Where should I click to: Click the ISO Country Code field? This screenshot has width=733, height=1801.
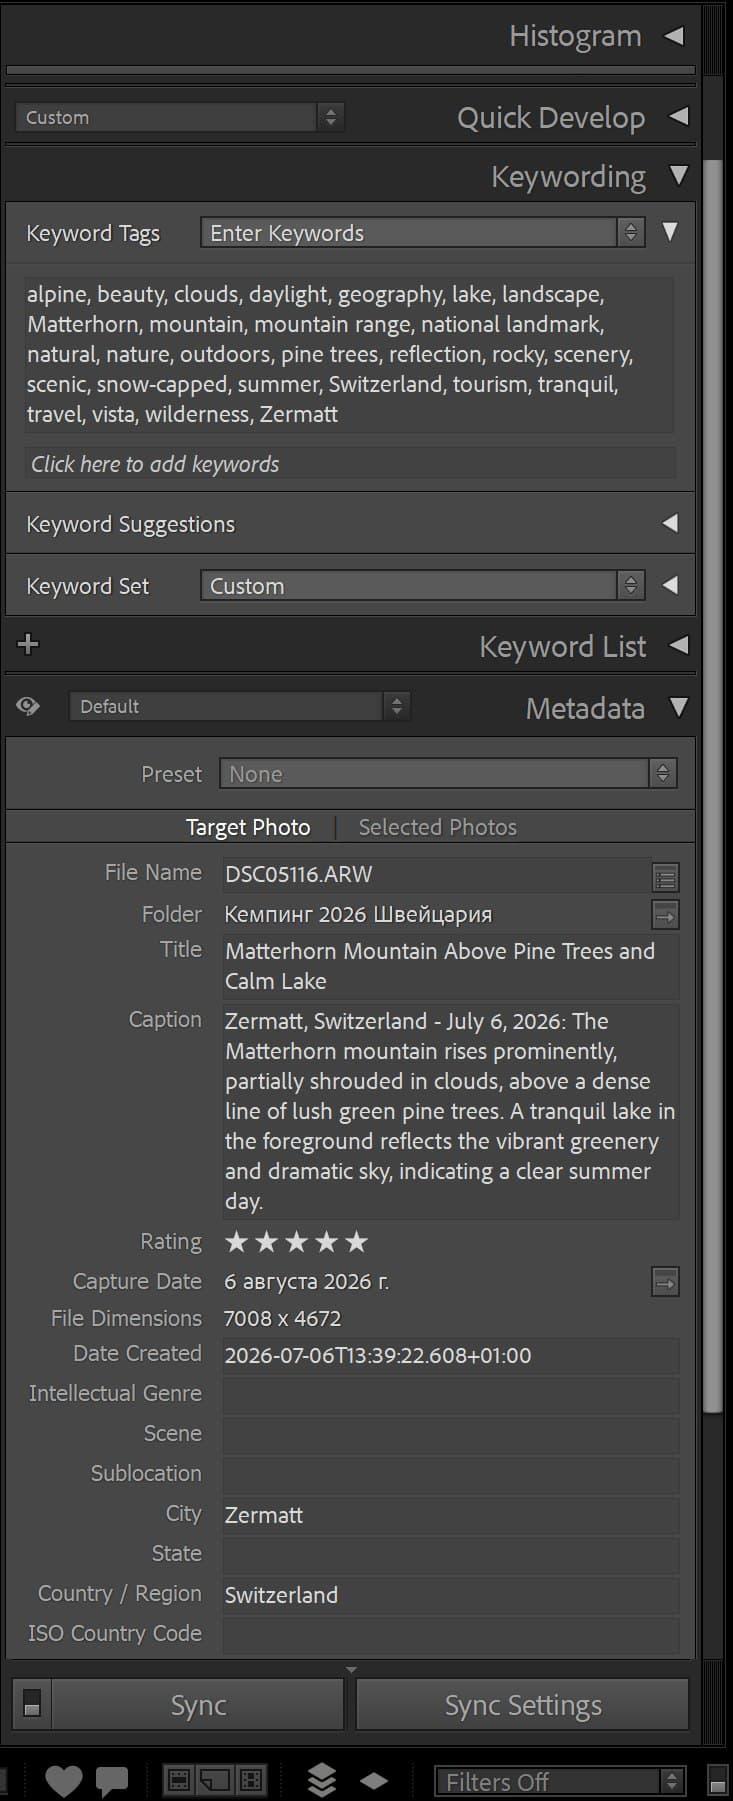coord(451,1635)
